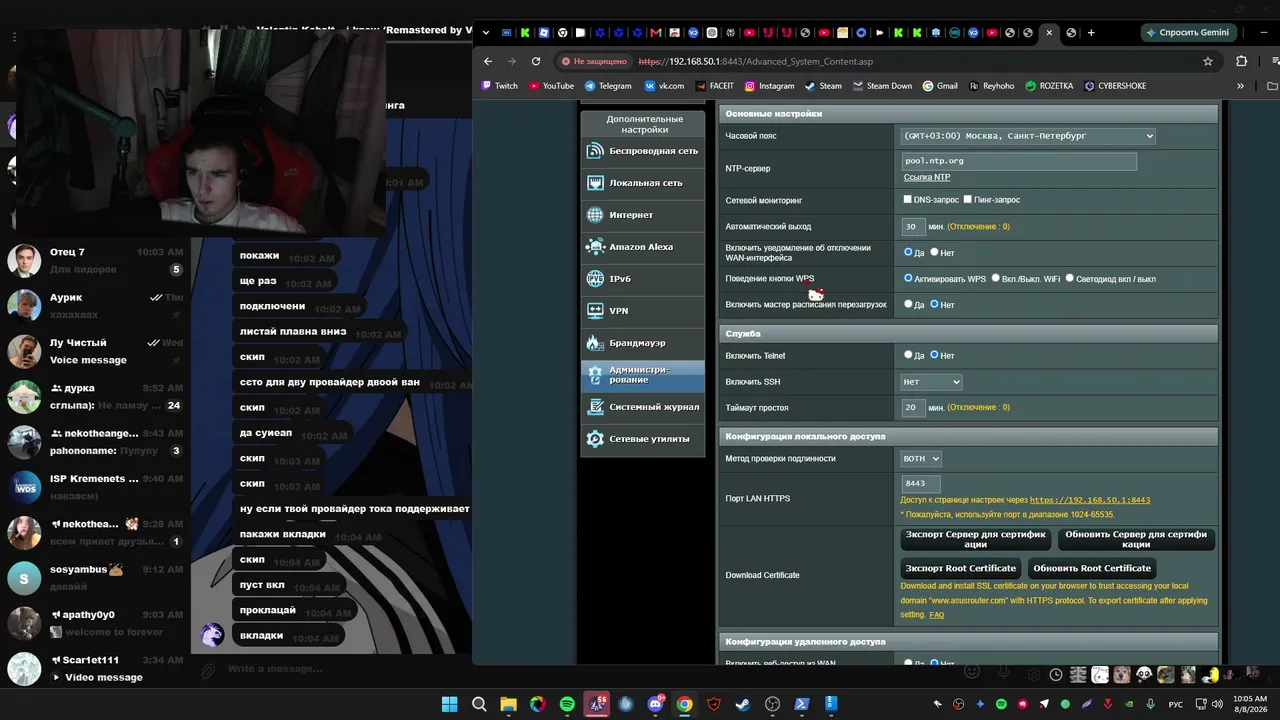Open the FAQ link
The image size is (1280, 720).
click(936, 615)
